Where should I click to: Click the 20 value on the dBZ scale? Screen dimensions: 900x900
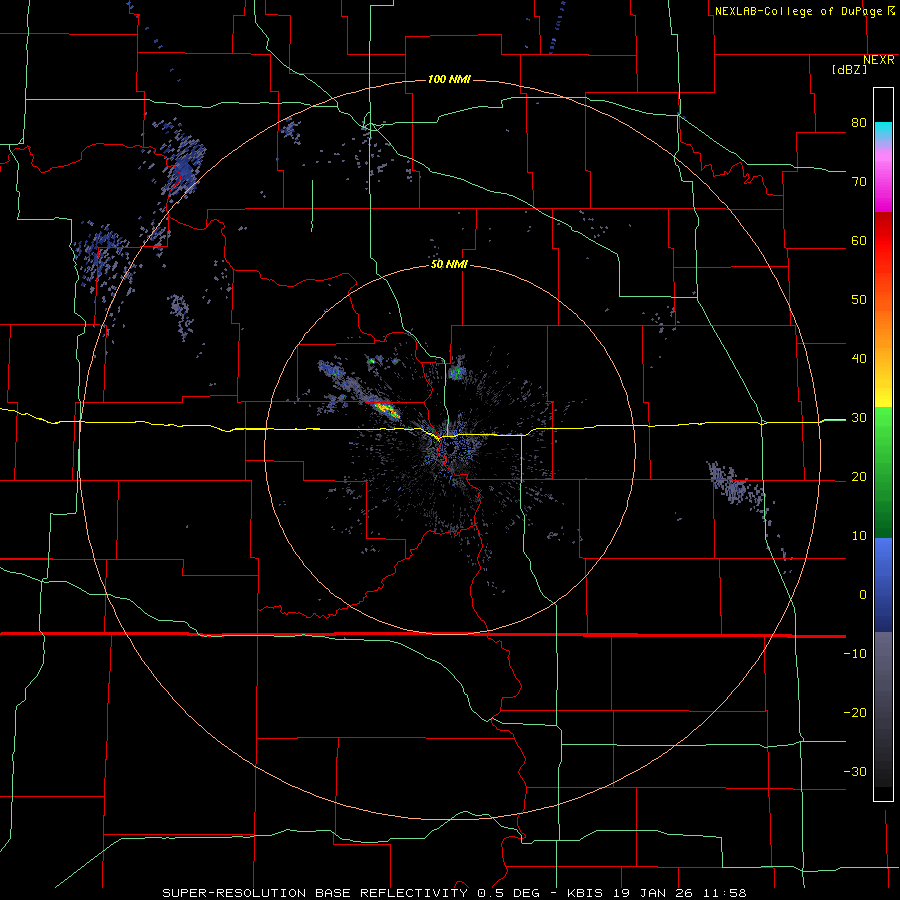(859, 476)
